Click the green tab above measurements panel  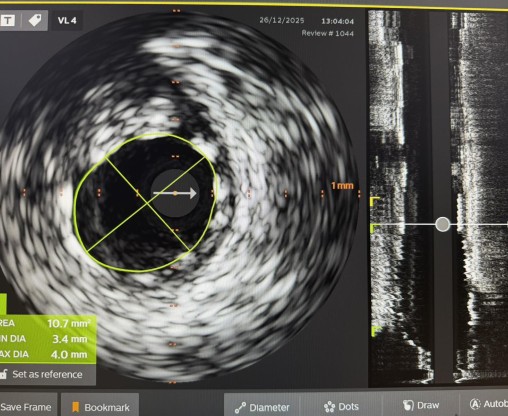(3, 304)
